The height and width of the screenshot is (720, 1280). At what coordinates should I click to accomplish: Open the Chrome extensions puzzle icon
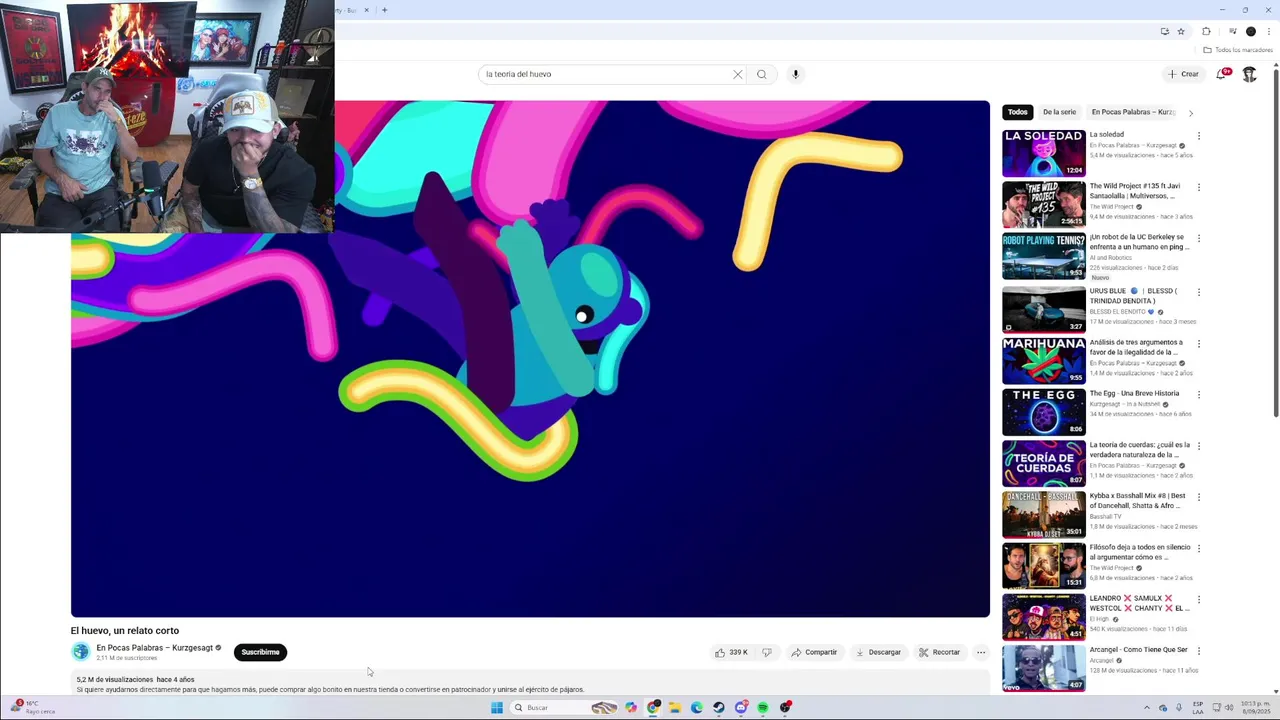(x=1206, y=32)
